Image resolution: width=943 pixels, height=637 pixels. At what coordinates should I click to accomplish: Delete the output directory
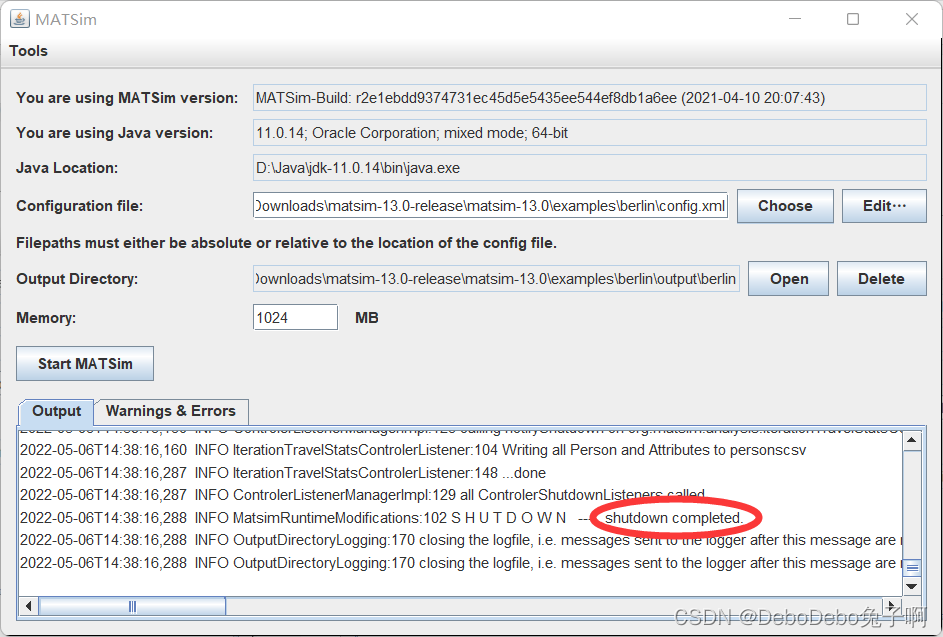pos(881,279)
